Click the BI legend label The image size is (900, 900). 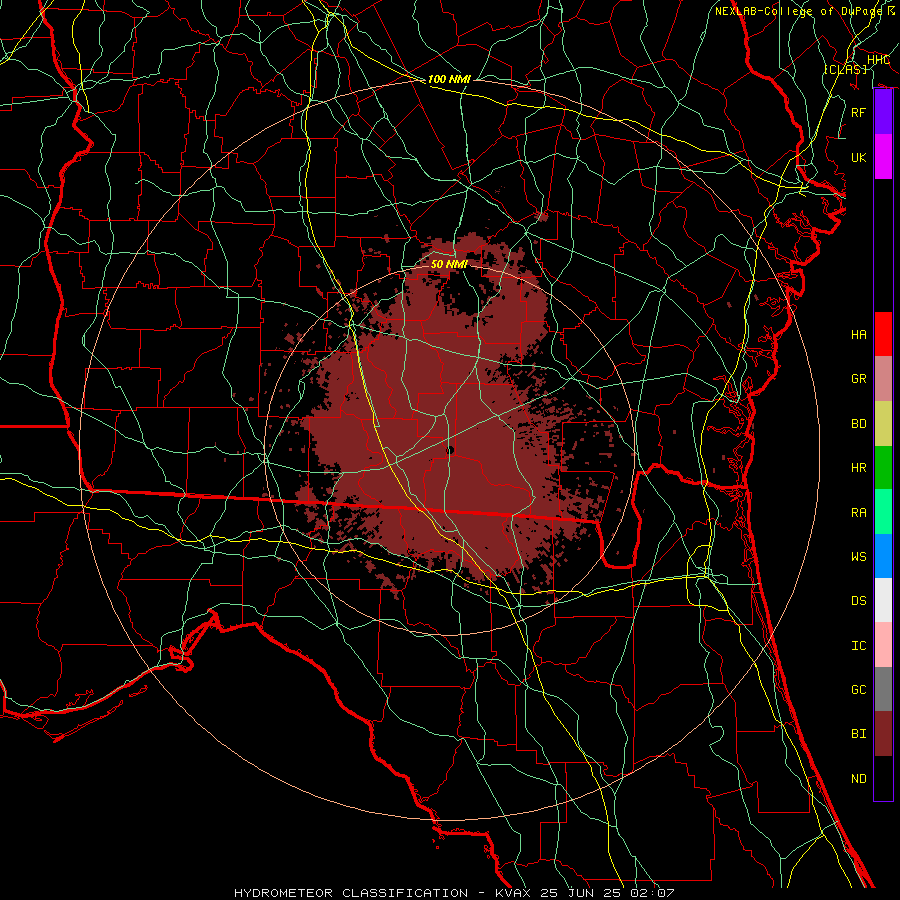coord(859,734)
